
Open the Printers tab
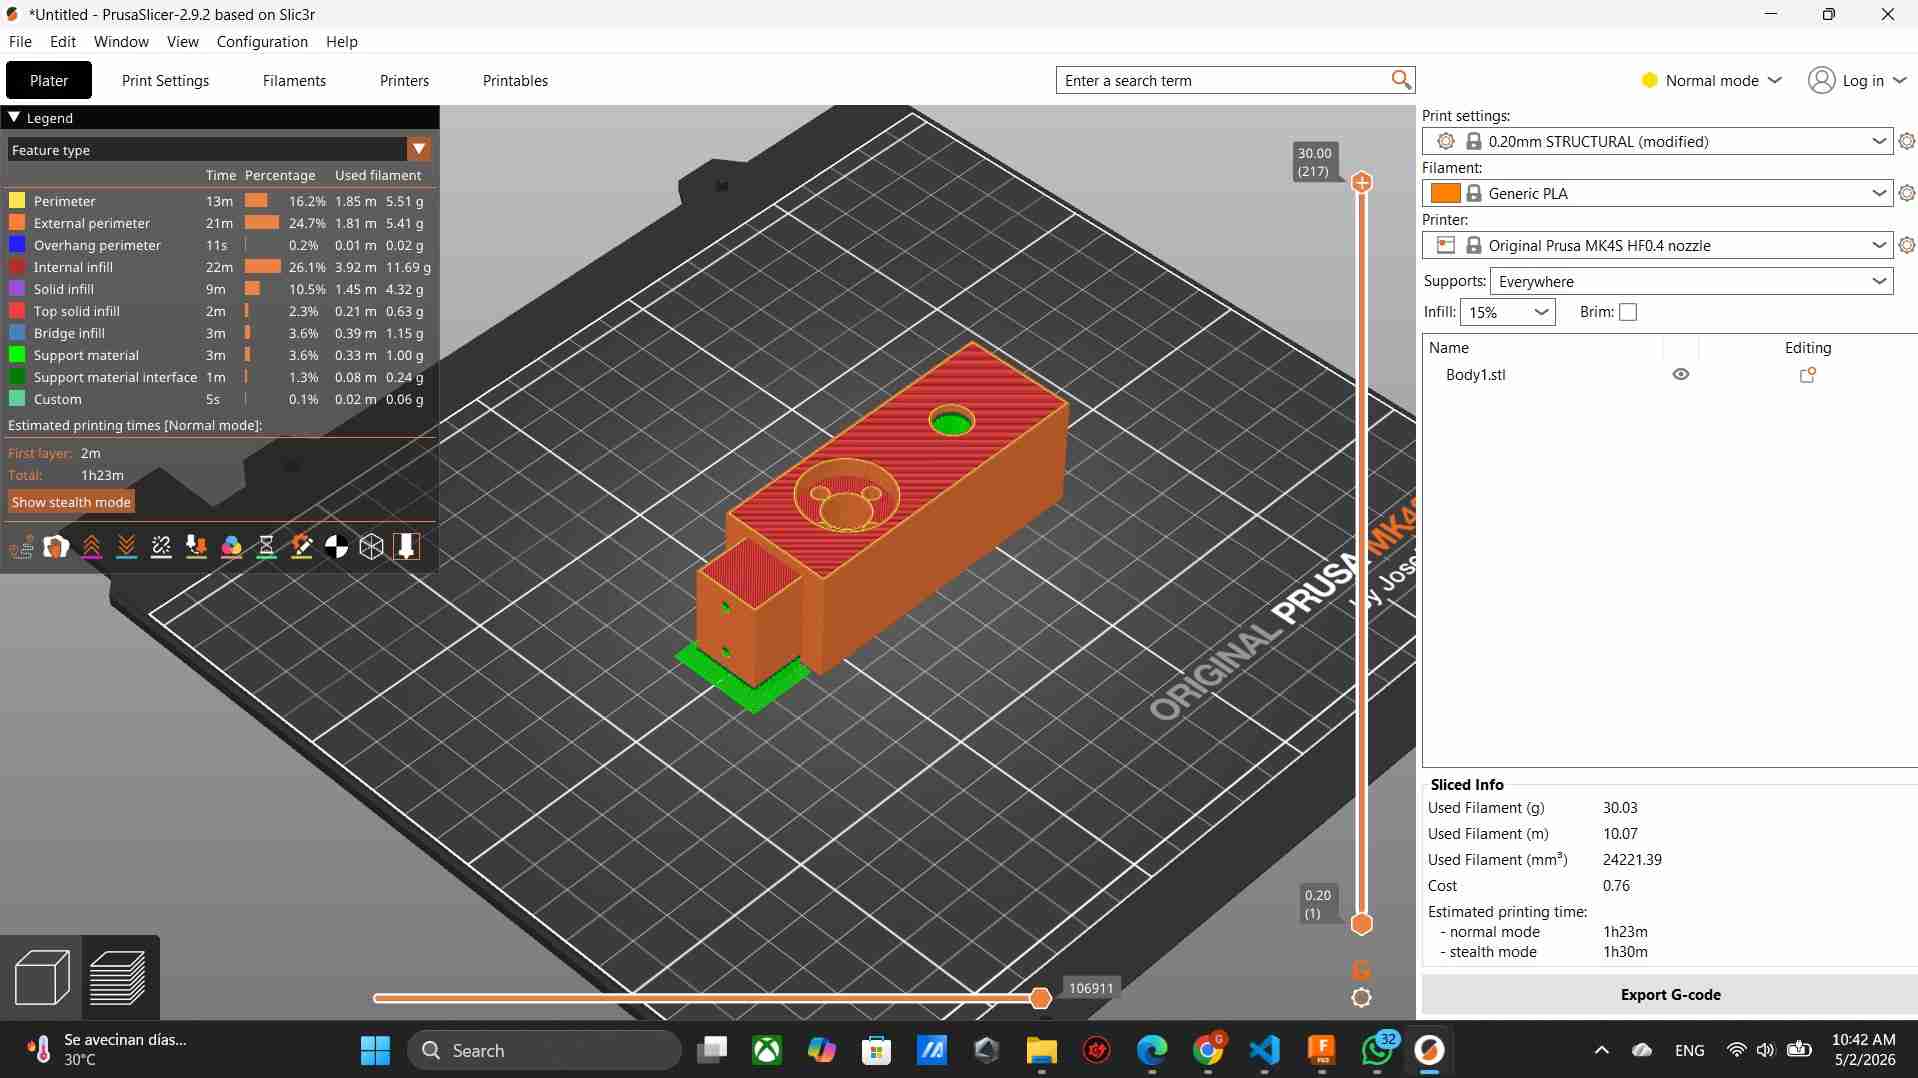pyautogui.click(x=404, y=80)
